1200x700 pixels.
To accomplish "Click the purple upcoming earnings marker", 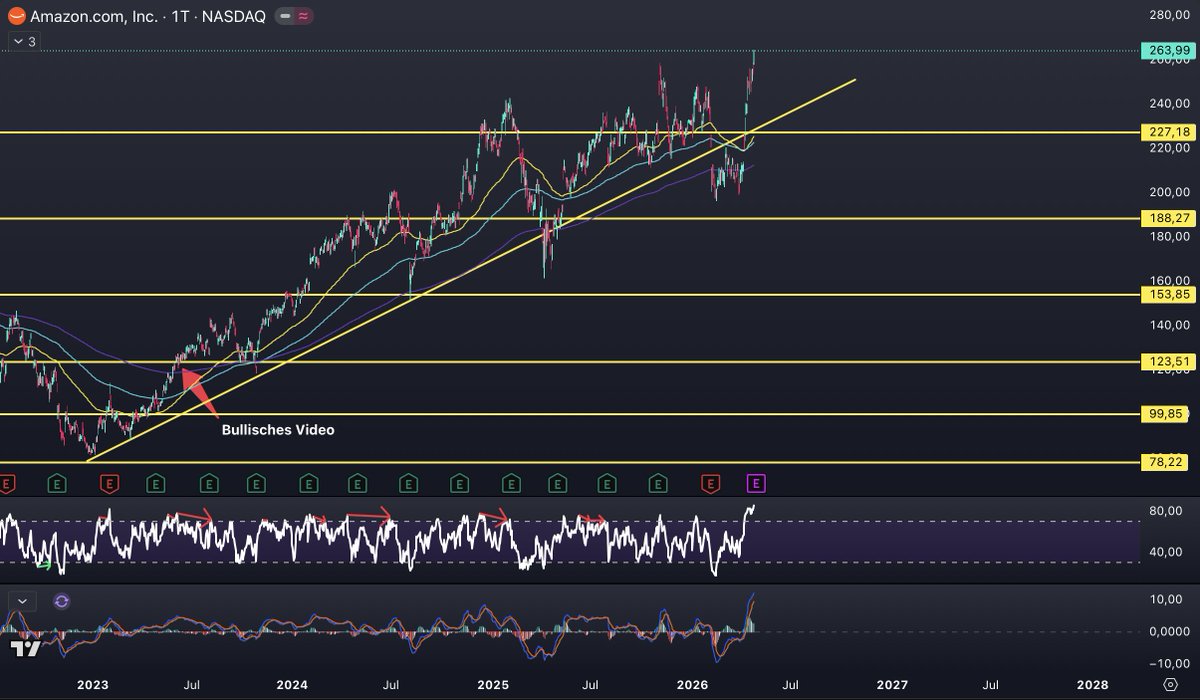I will tap(757, 484).
